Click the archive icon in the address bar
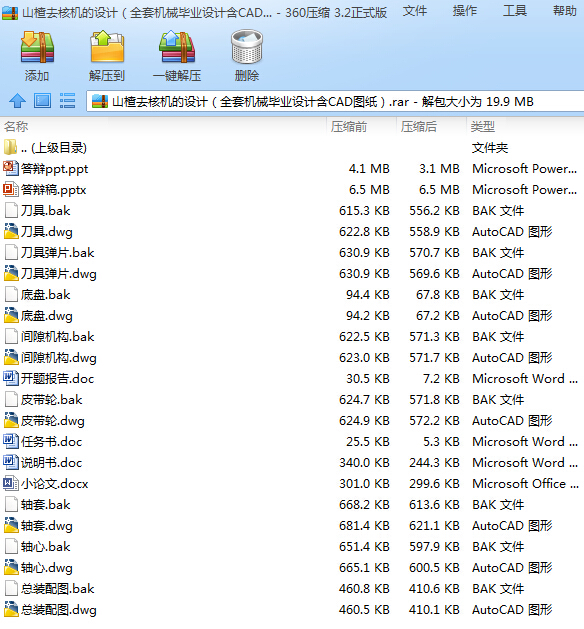The image size is (584, 629). click(100, 101)
